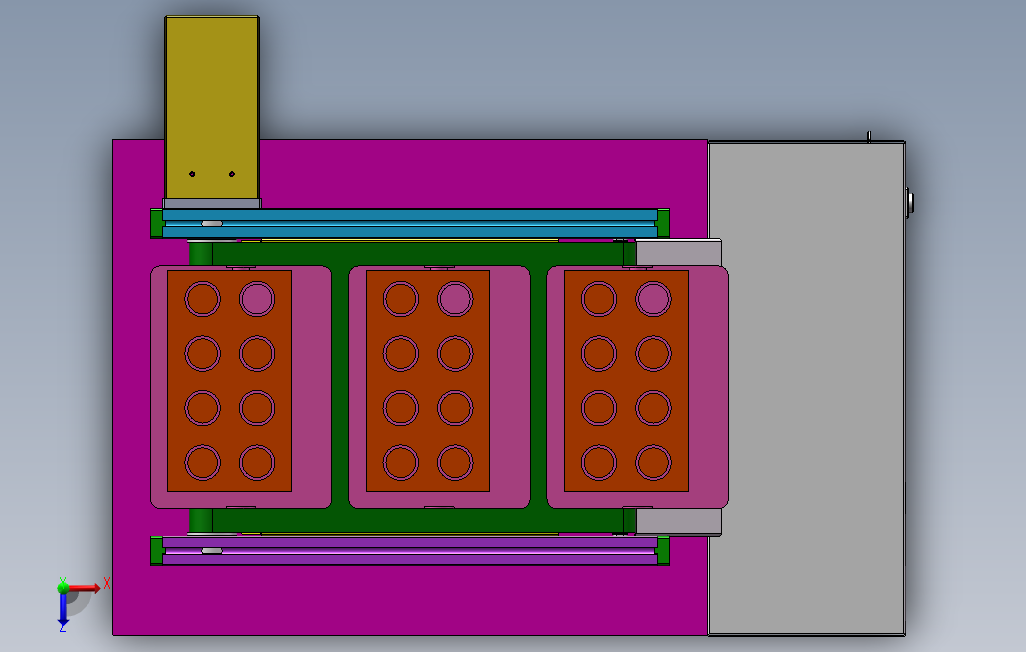Select the white slot on the purple rail
1026x652 pixels.
(x=212, y=551)
